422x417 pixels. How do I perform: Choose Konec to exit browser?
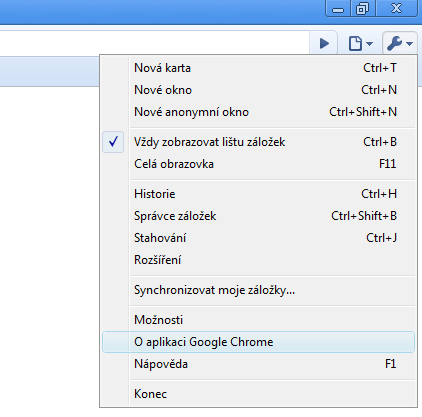point(258,394)
